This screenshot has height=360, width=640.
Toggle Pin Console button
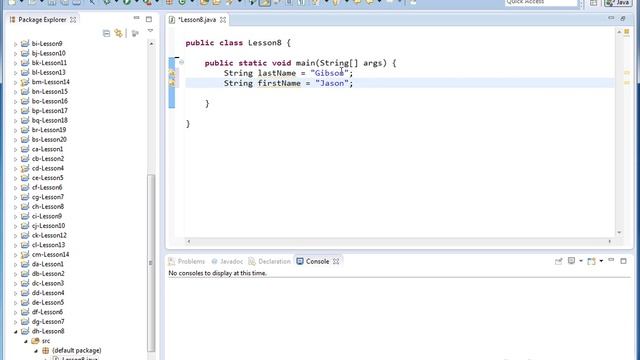click(x=558, y=261)
